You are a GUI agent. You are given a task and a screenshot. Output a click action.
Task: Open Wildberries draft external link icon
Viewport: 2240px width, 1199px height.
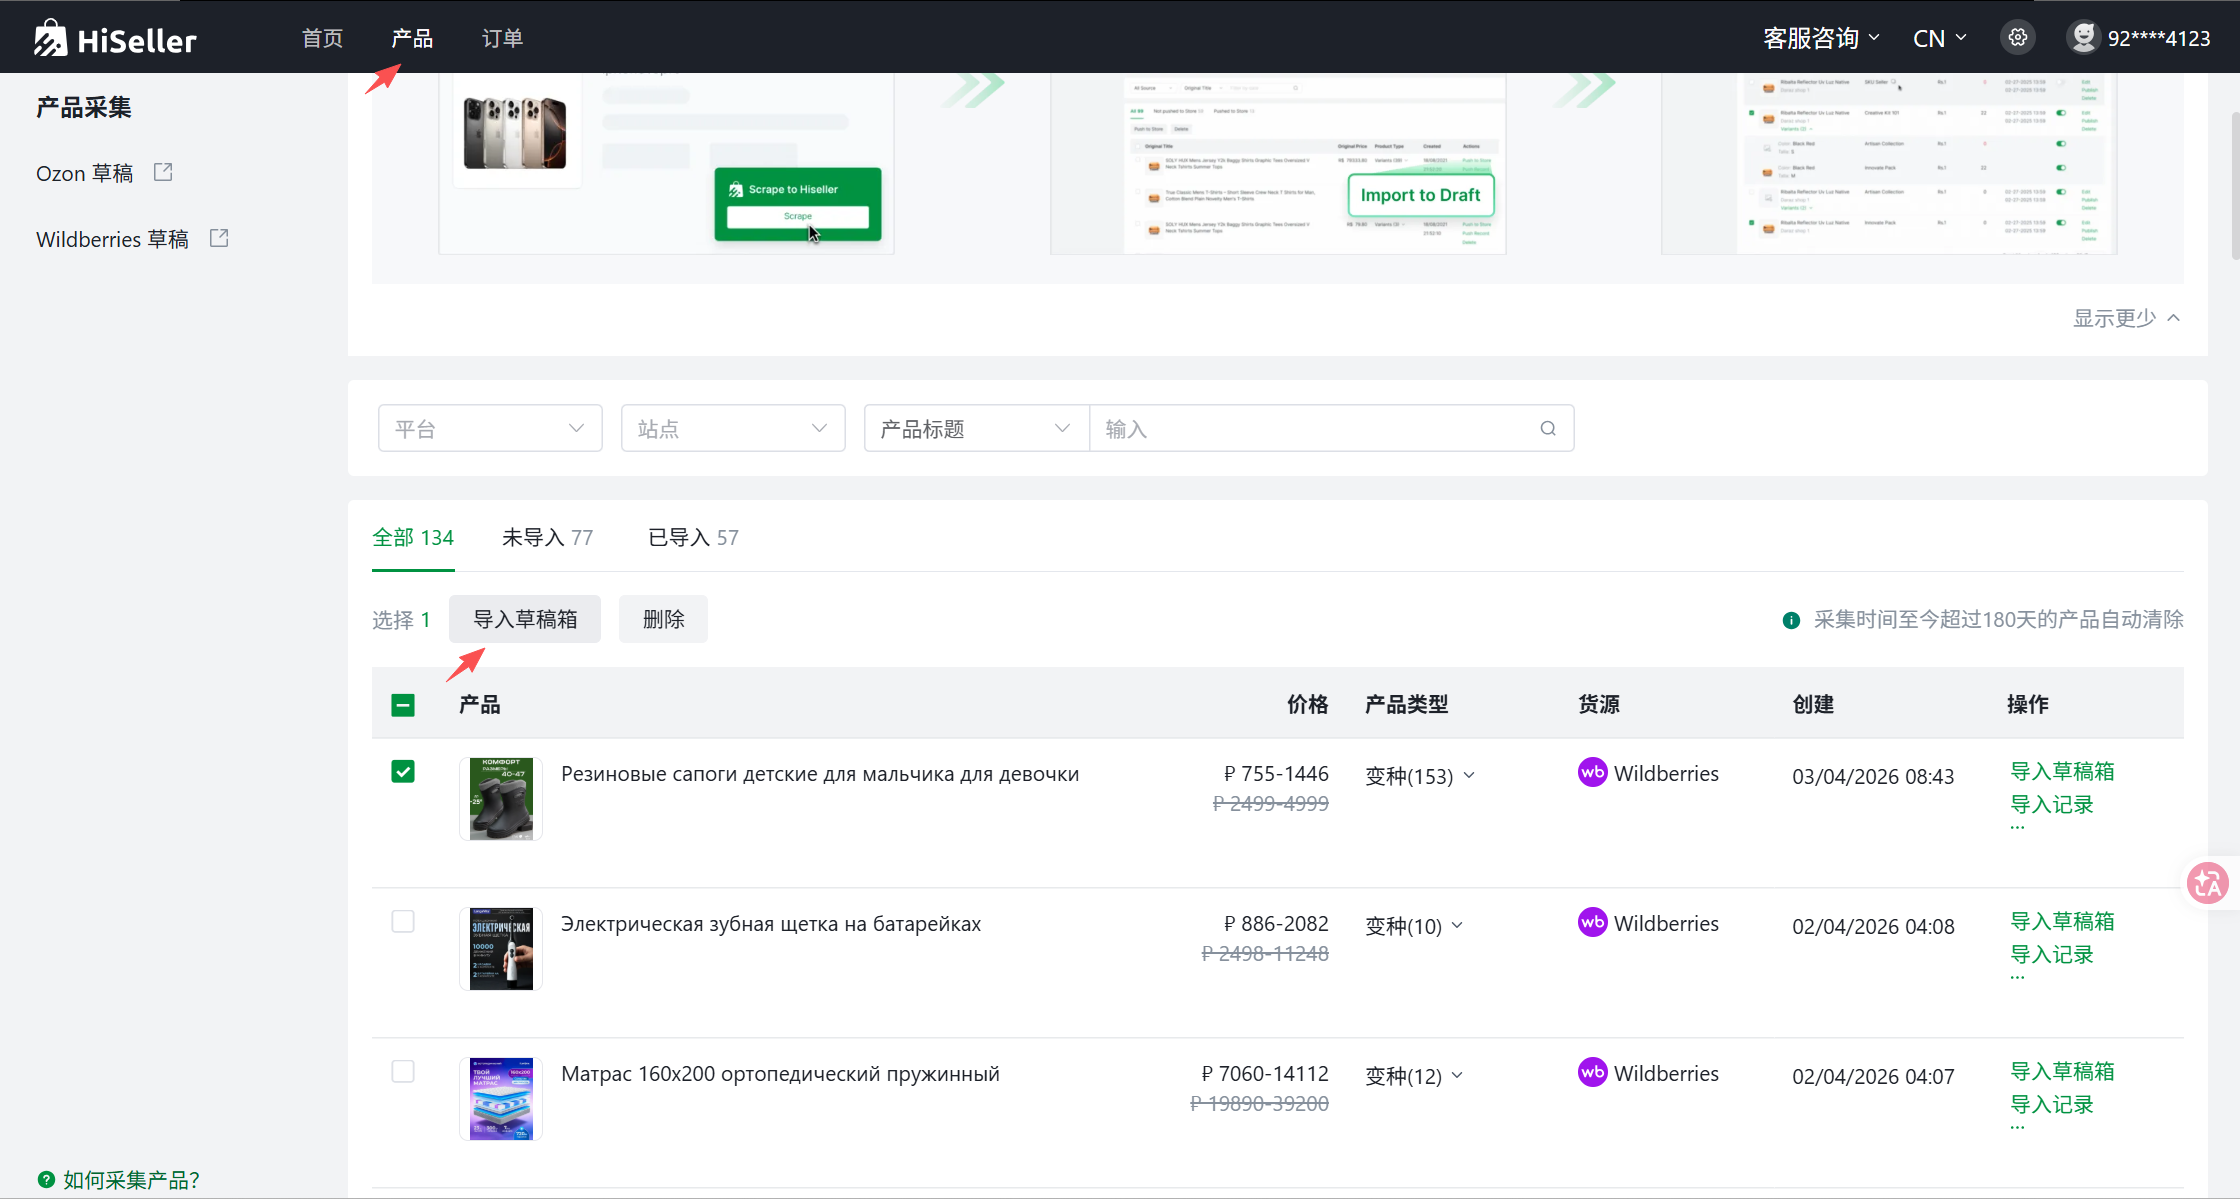219,238
